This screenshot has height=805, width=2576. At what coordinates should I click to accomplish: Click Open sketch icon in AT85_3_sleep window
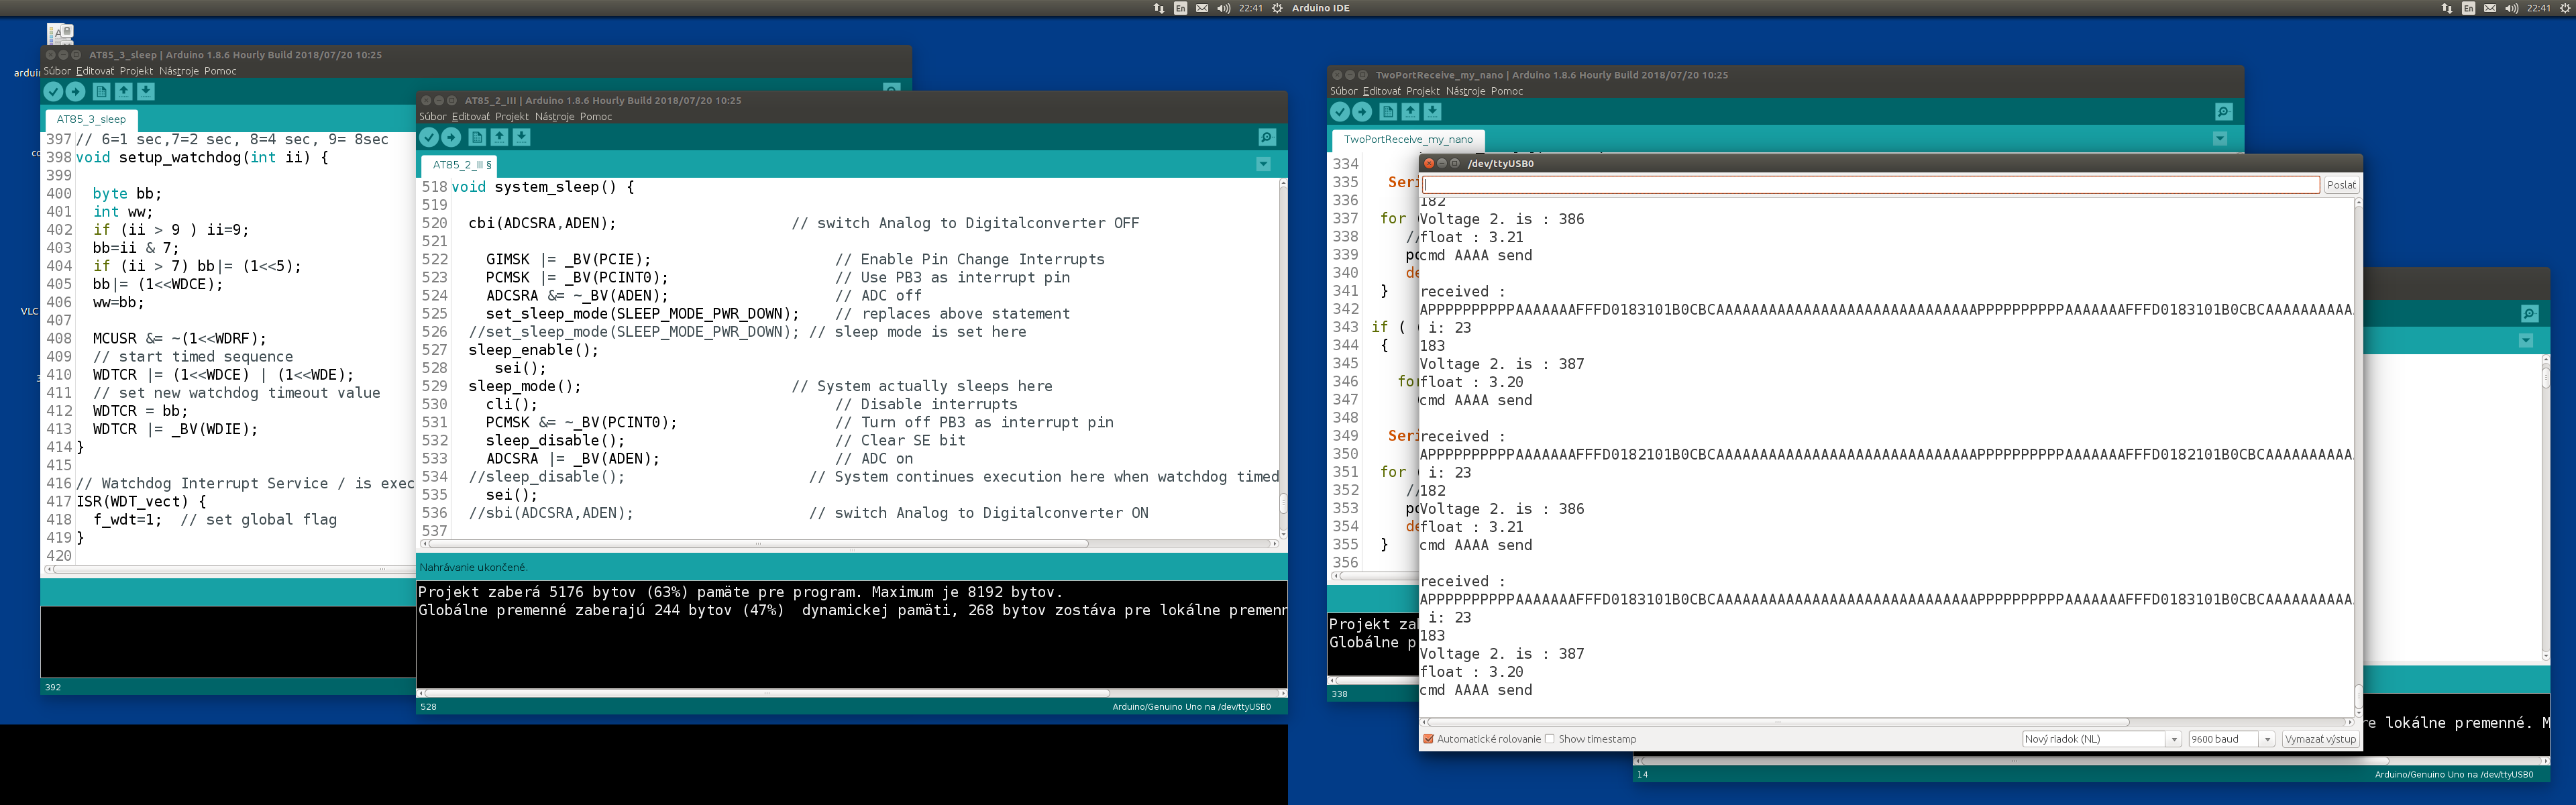click(124, 92)
